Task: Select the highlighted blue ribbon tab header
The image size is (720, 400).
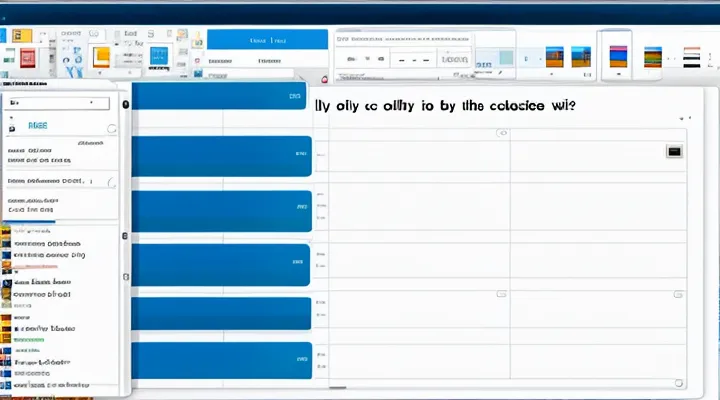Action: (x=265, y=42)
